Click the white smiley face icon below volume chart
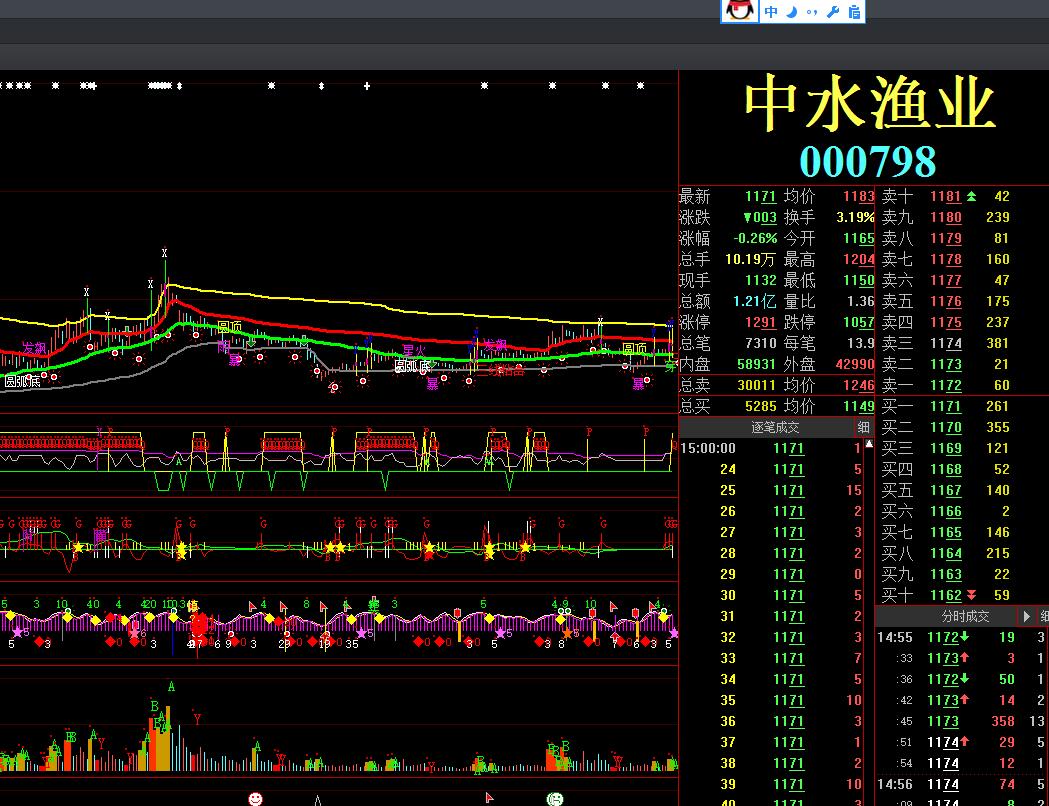The width and height of the screenshot is (1049, 806). click(256, 799)
